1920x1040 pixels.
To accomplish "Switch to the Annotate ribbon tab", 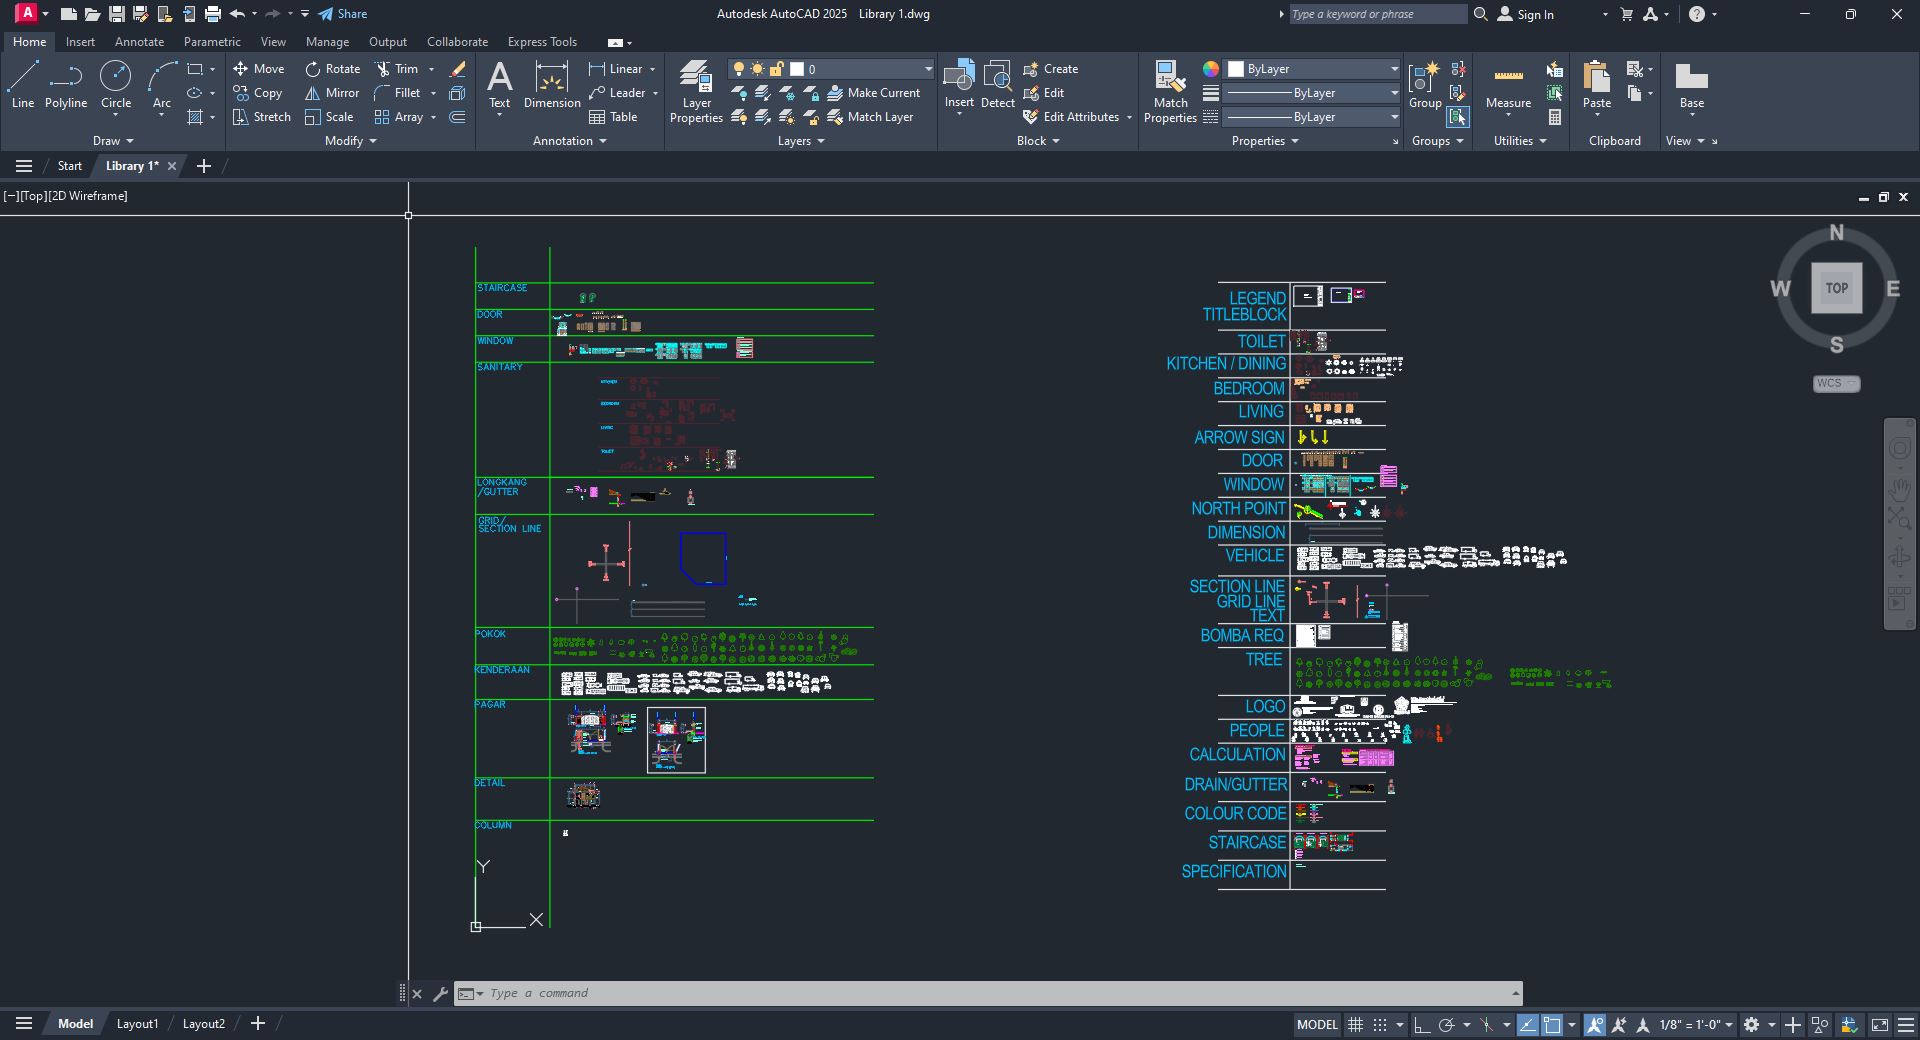I will [139, 42].
